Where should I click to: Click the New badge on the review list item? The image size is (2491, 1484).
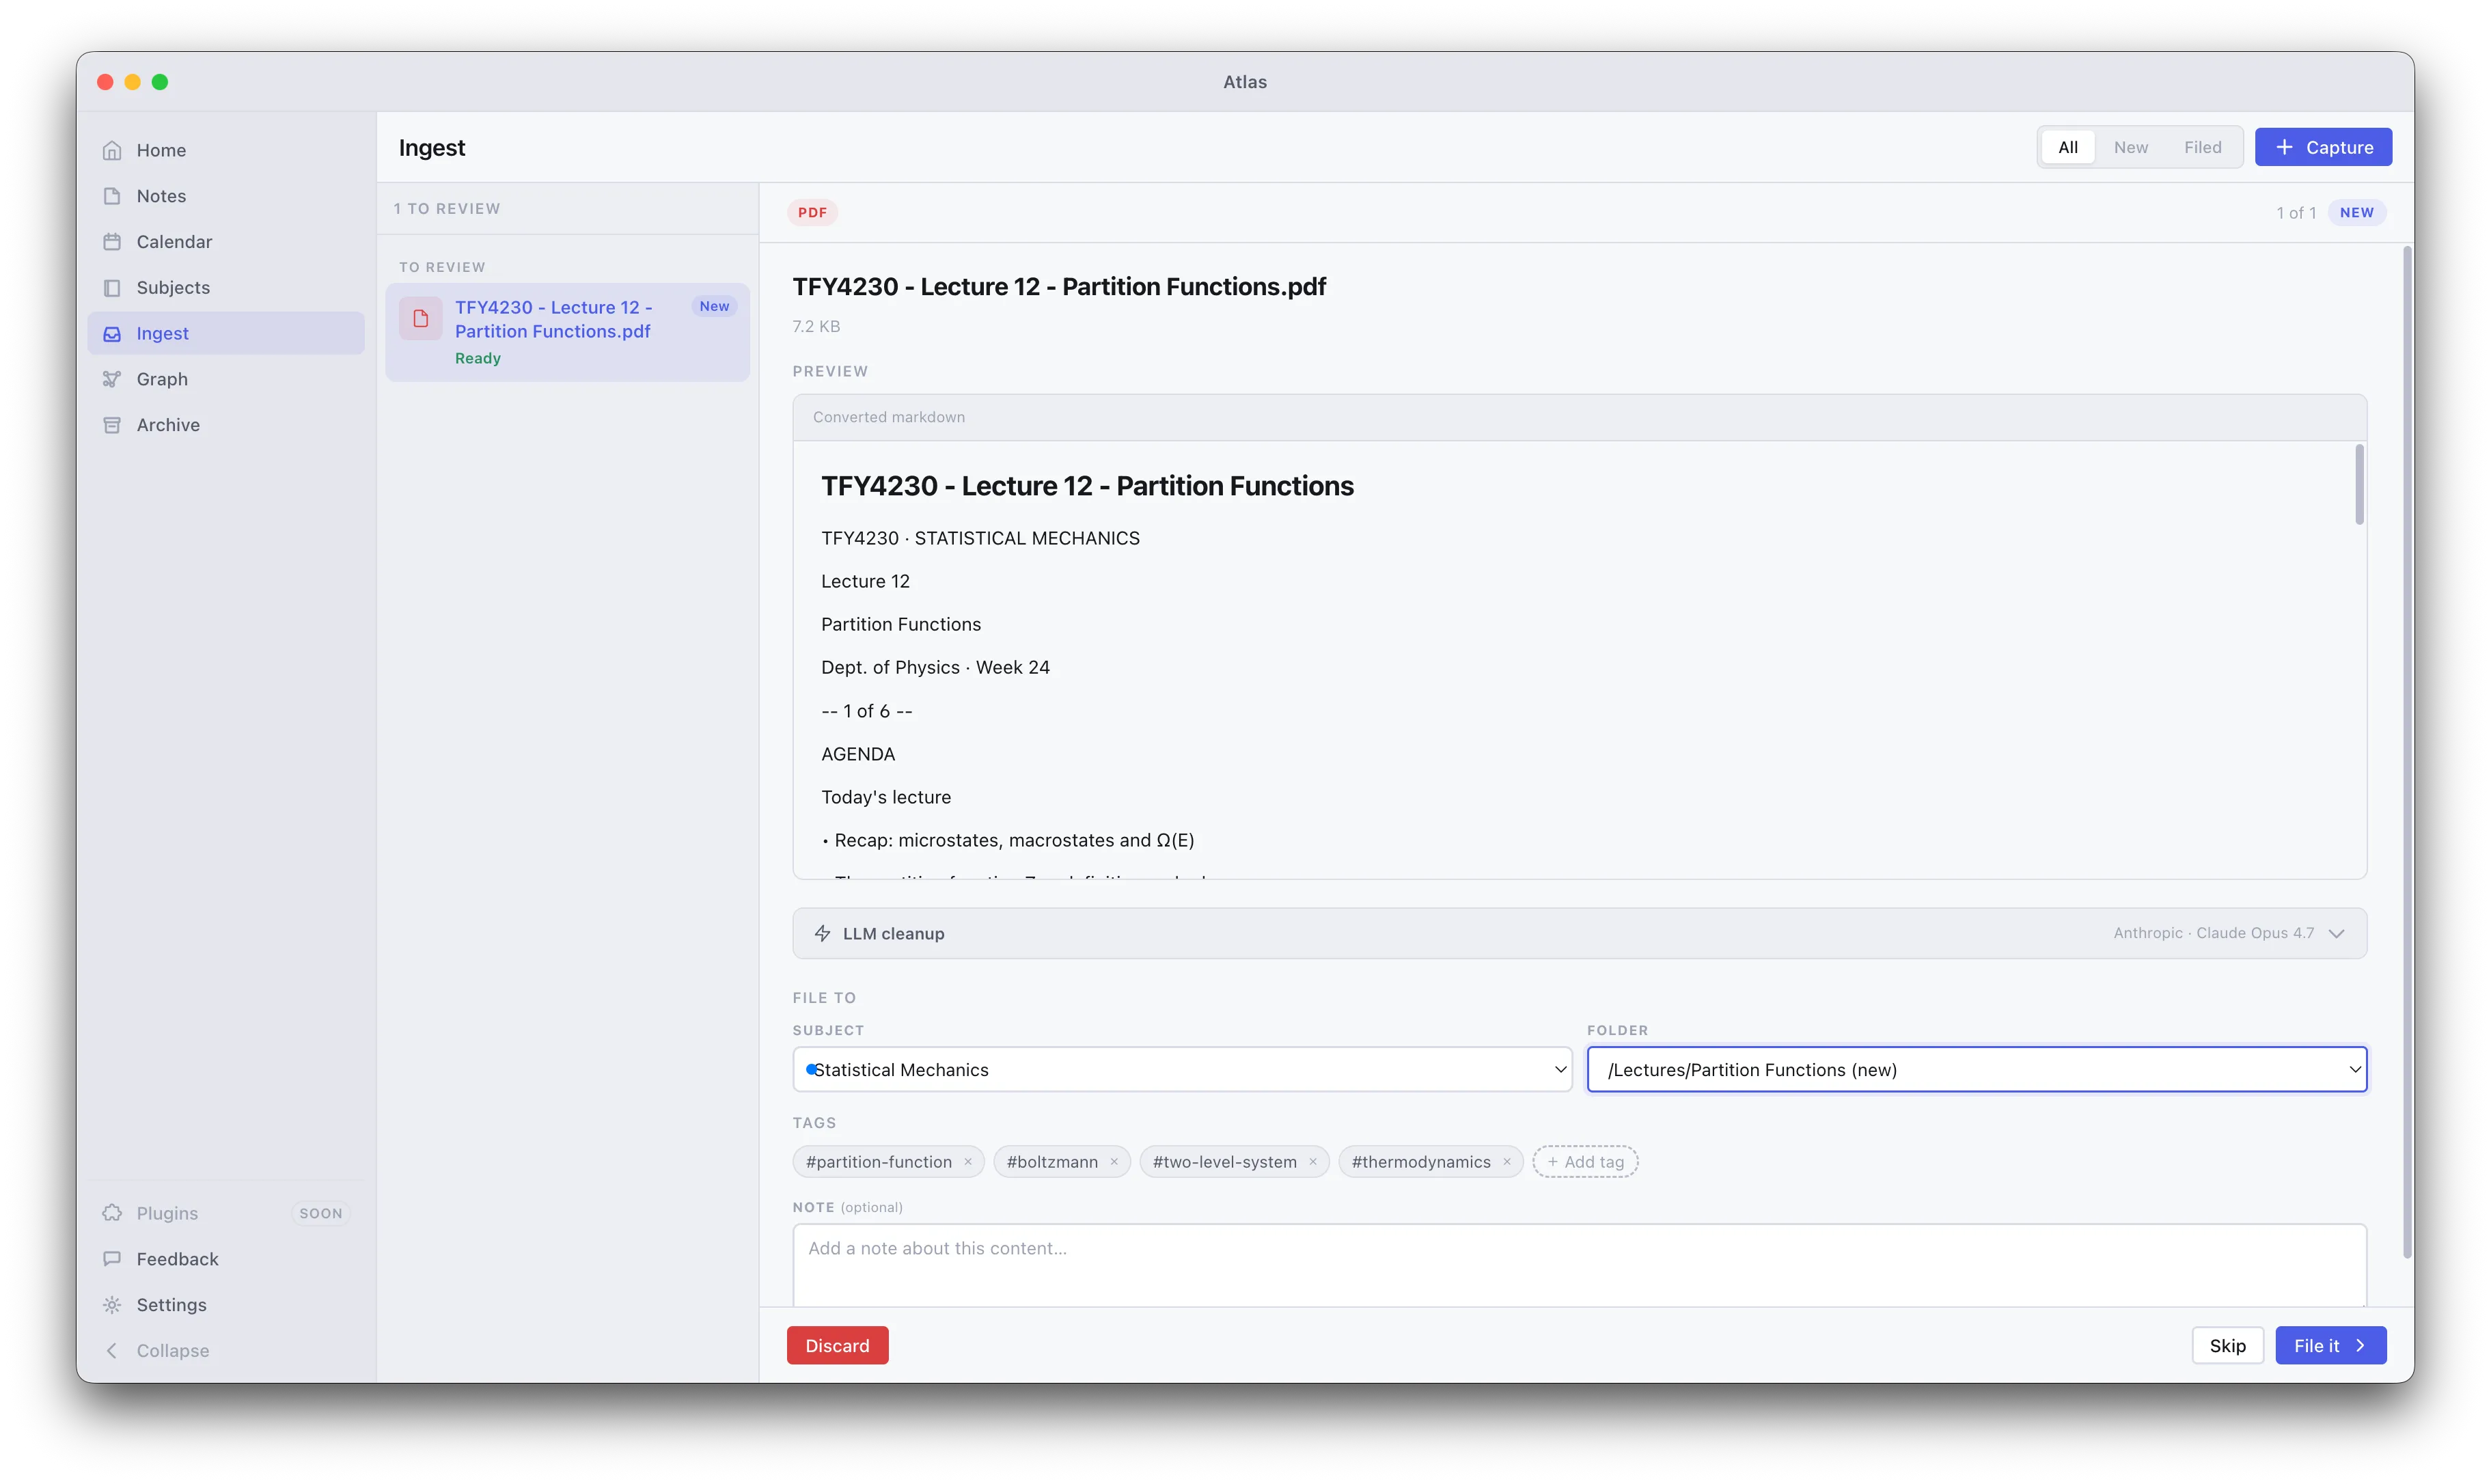coord(714,307)
